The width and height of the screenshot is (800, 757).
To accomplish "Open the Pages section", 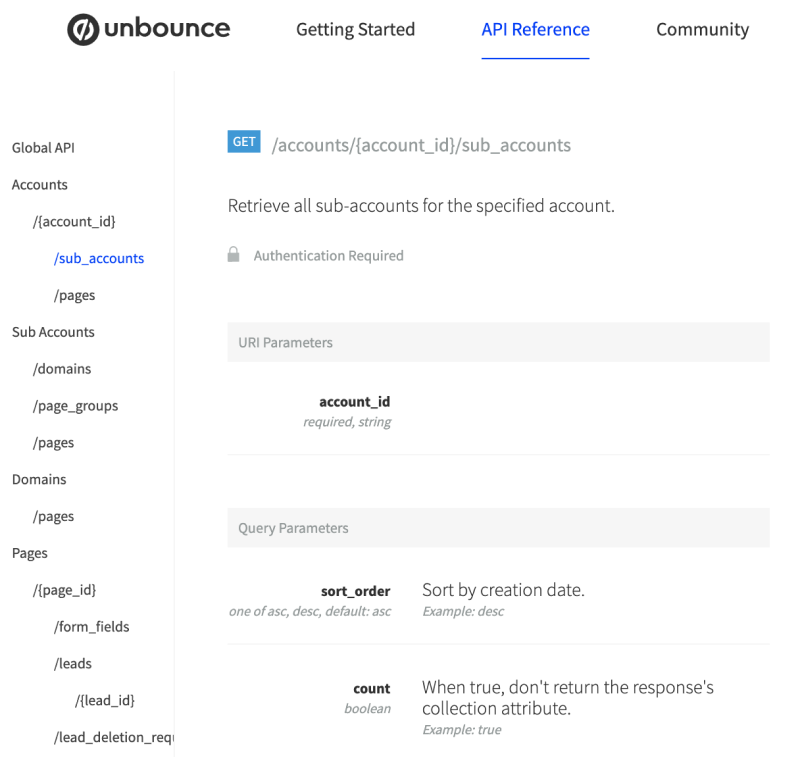I will [30, 552].
